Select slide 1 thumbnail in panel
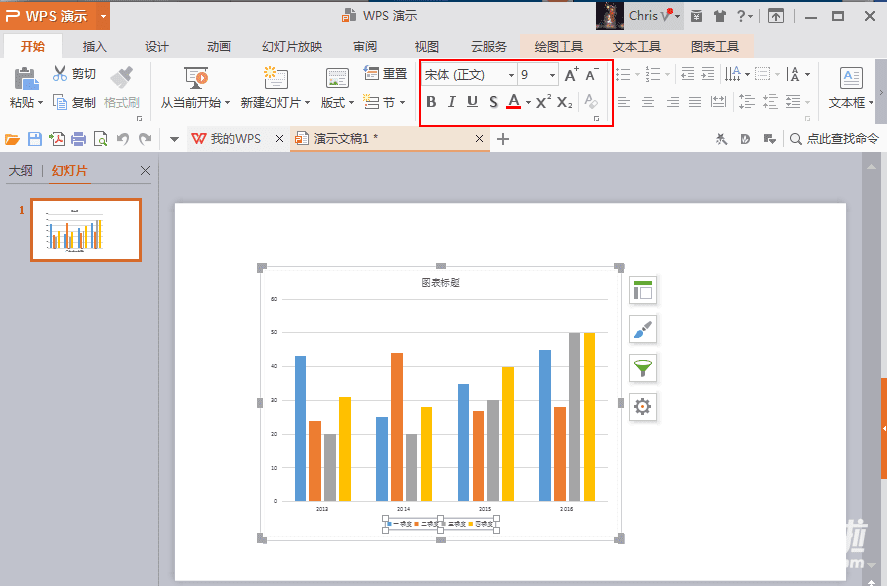 pos(86,230)
